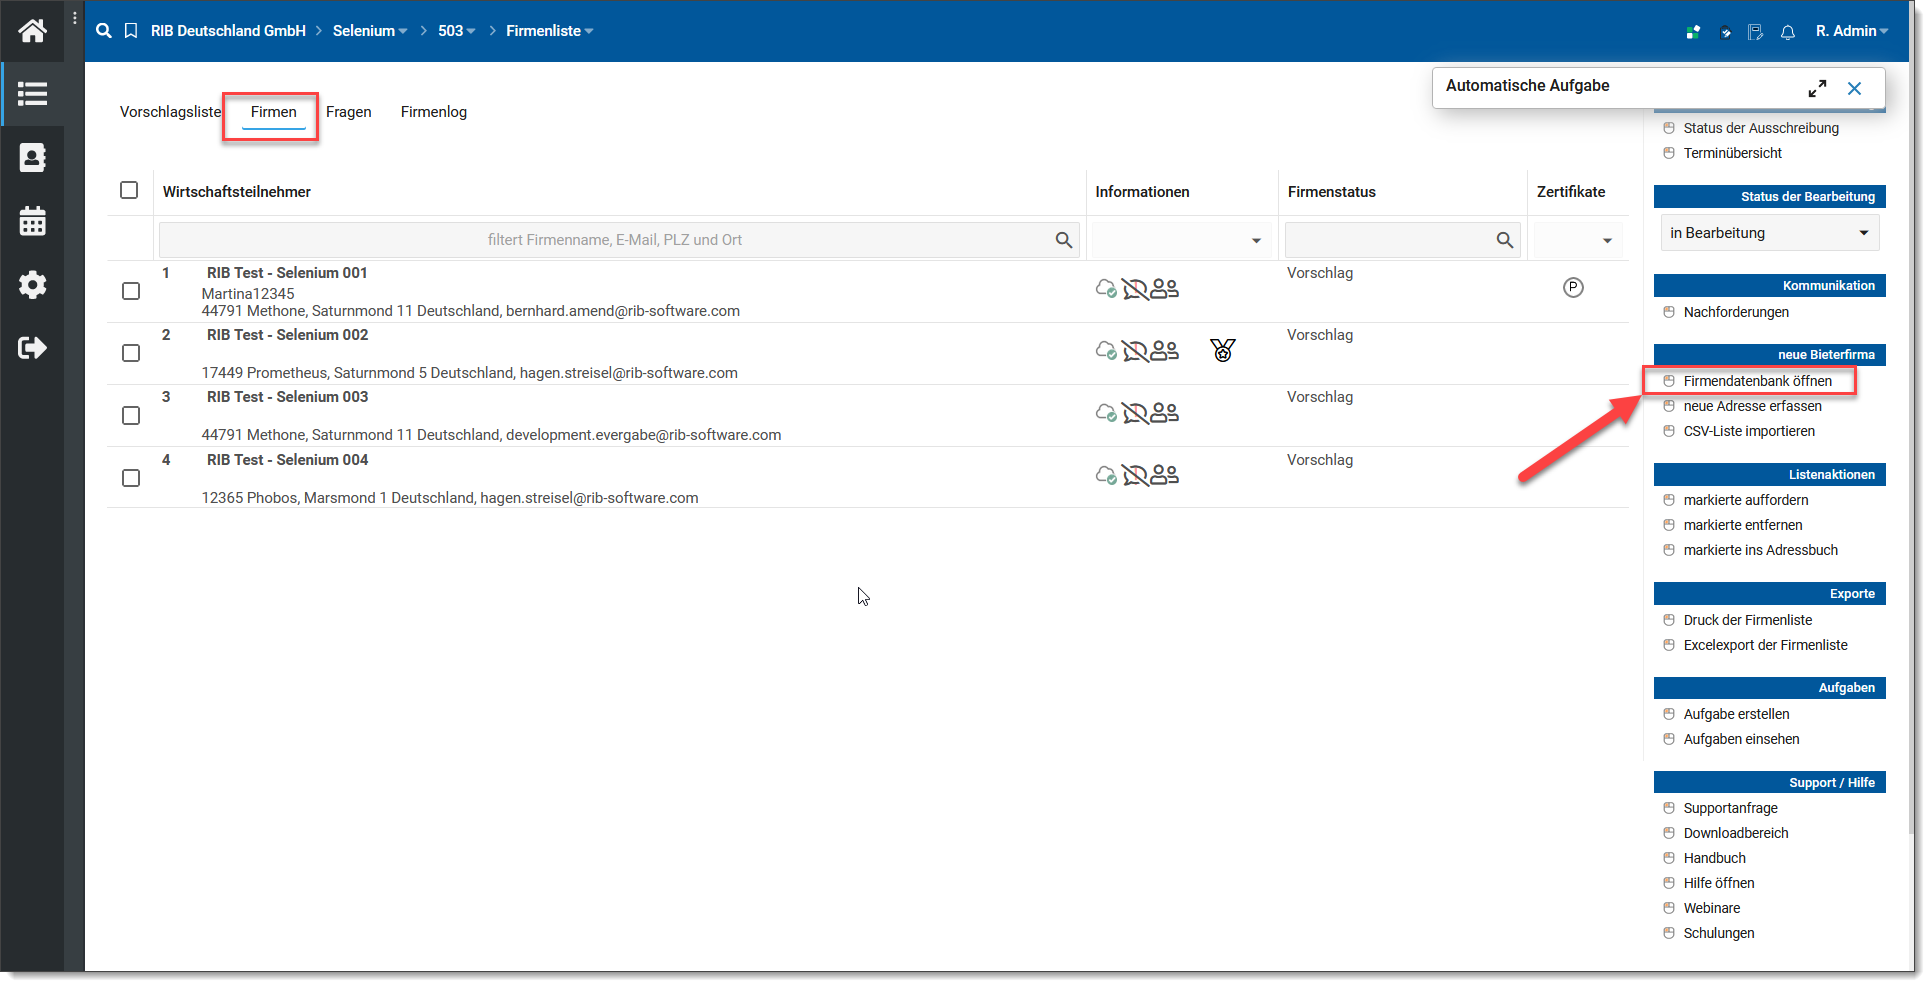1930x987 pixels.
Task: Select the checkbox for RIB Test - Selenium 001
Action: coord(131,291)
